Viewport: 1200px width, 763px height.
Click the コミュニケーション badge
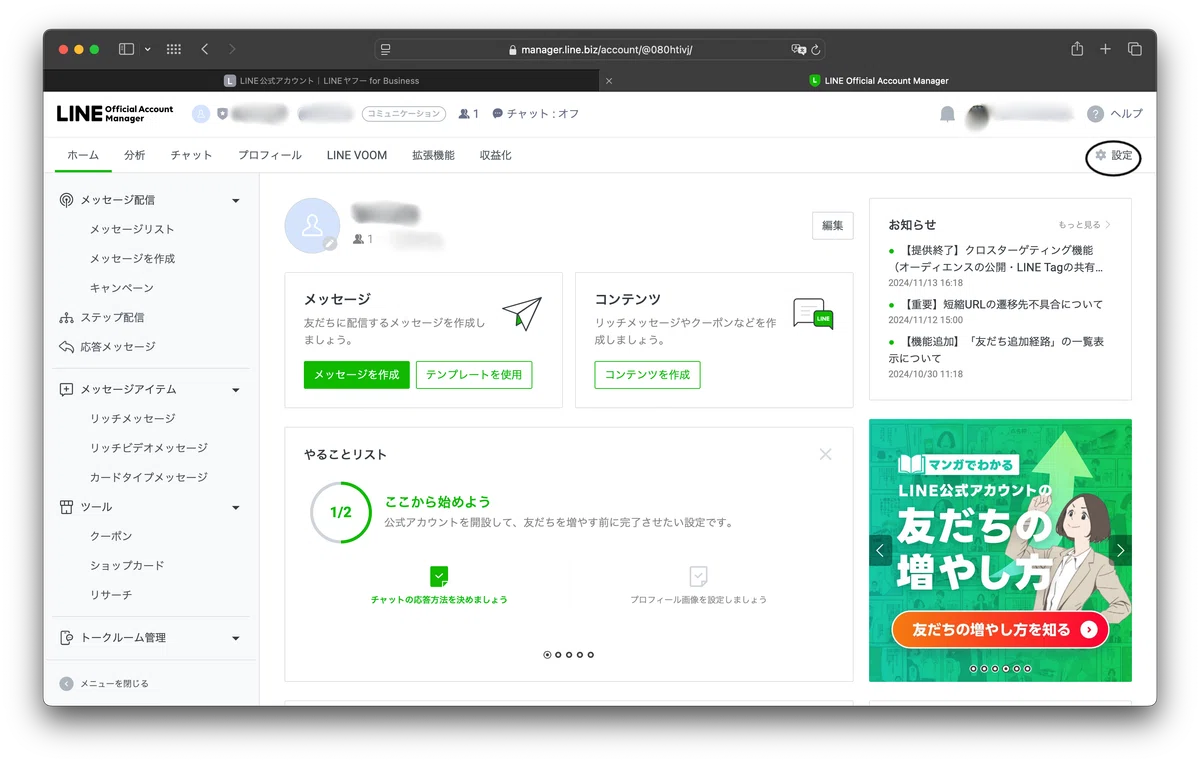(402, 114)
